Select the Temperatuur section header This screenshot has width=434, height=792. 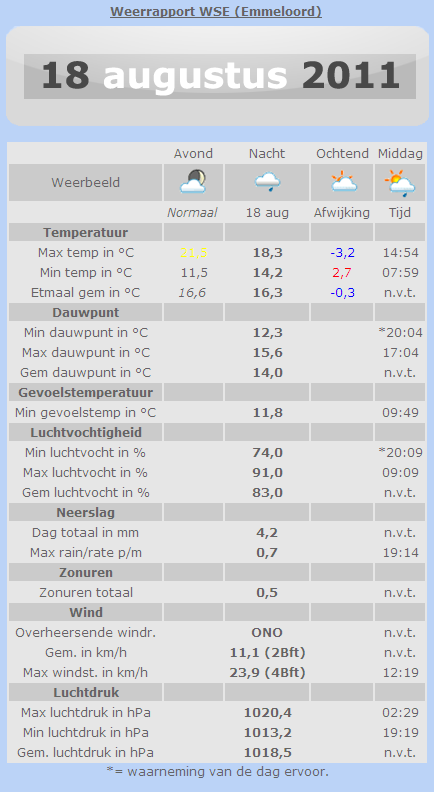pyautogui.click(x=85, y=233)
